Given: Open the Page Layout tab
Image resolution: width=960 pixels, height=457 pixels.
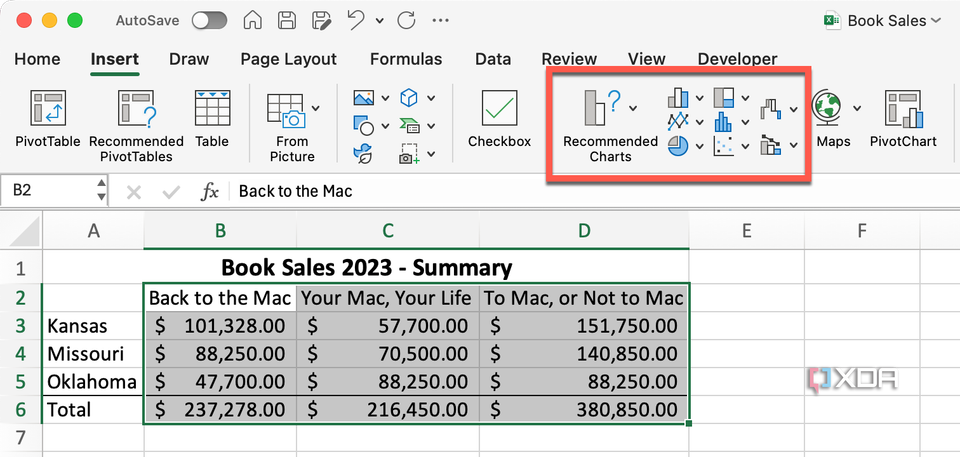Looking at the screenshot, I should (x=288, y=59).
